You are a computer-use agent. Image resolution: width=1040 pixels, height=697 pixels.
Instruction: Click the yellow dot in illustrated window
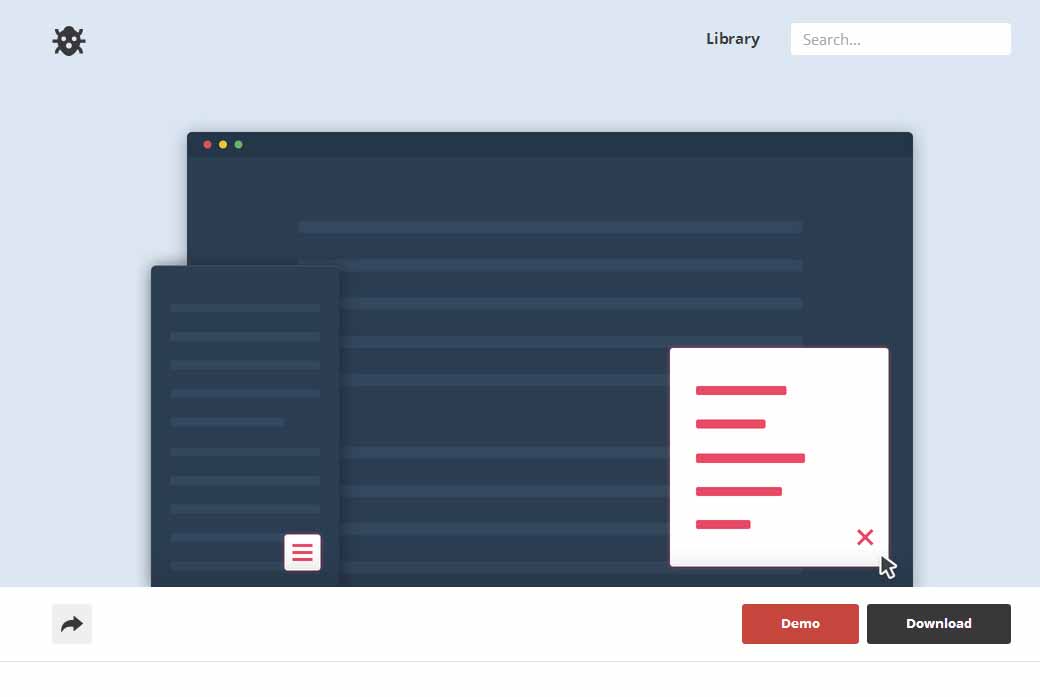tap(223, 145)
